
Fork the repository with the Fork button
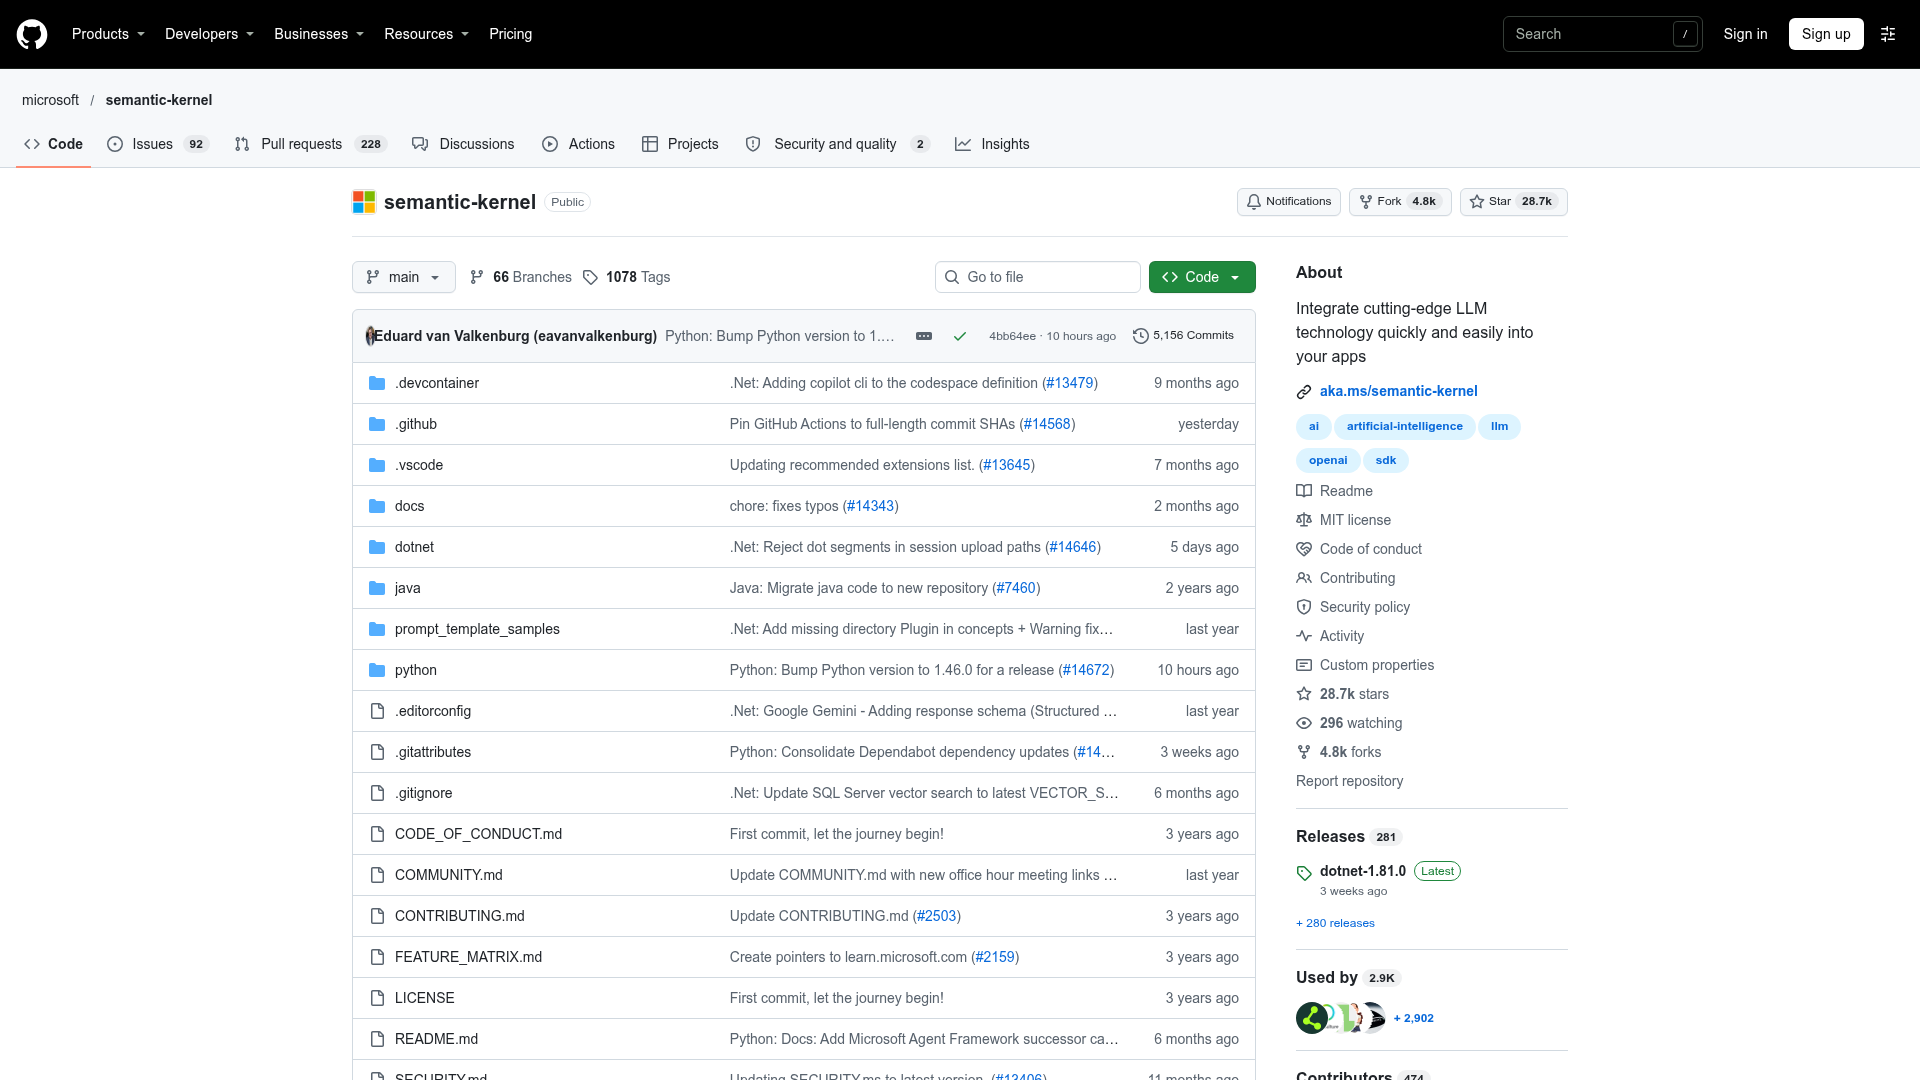pyautogui.click(x=1400, y=202)
